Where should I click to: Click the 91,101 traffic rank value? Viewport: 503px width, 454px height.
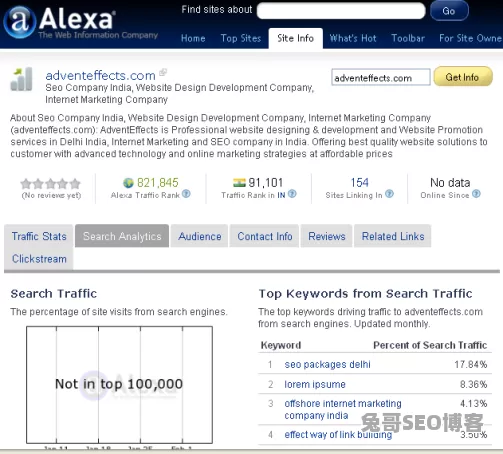tap(266, 183)
